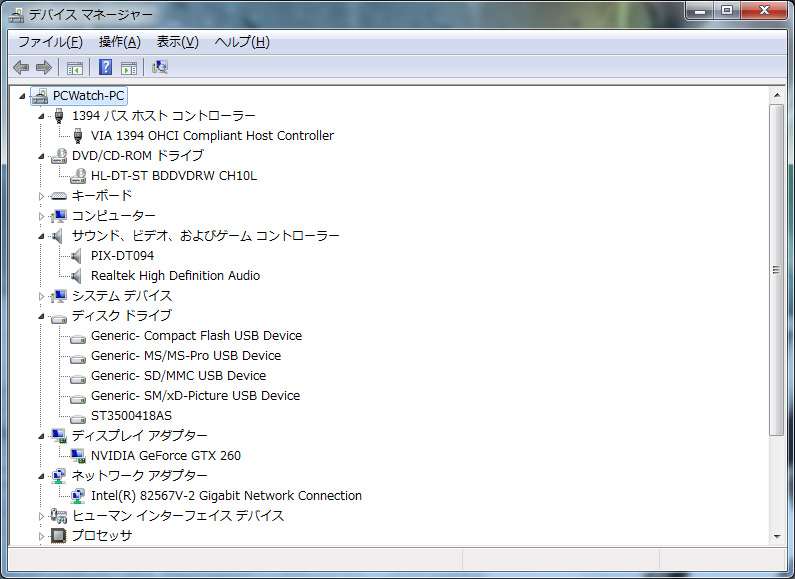
Task: Click the show/hide console tree icon
Action: click(74, 67)
